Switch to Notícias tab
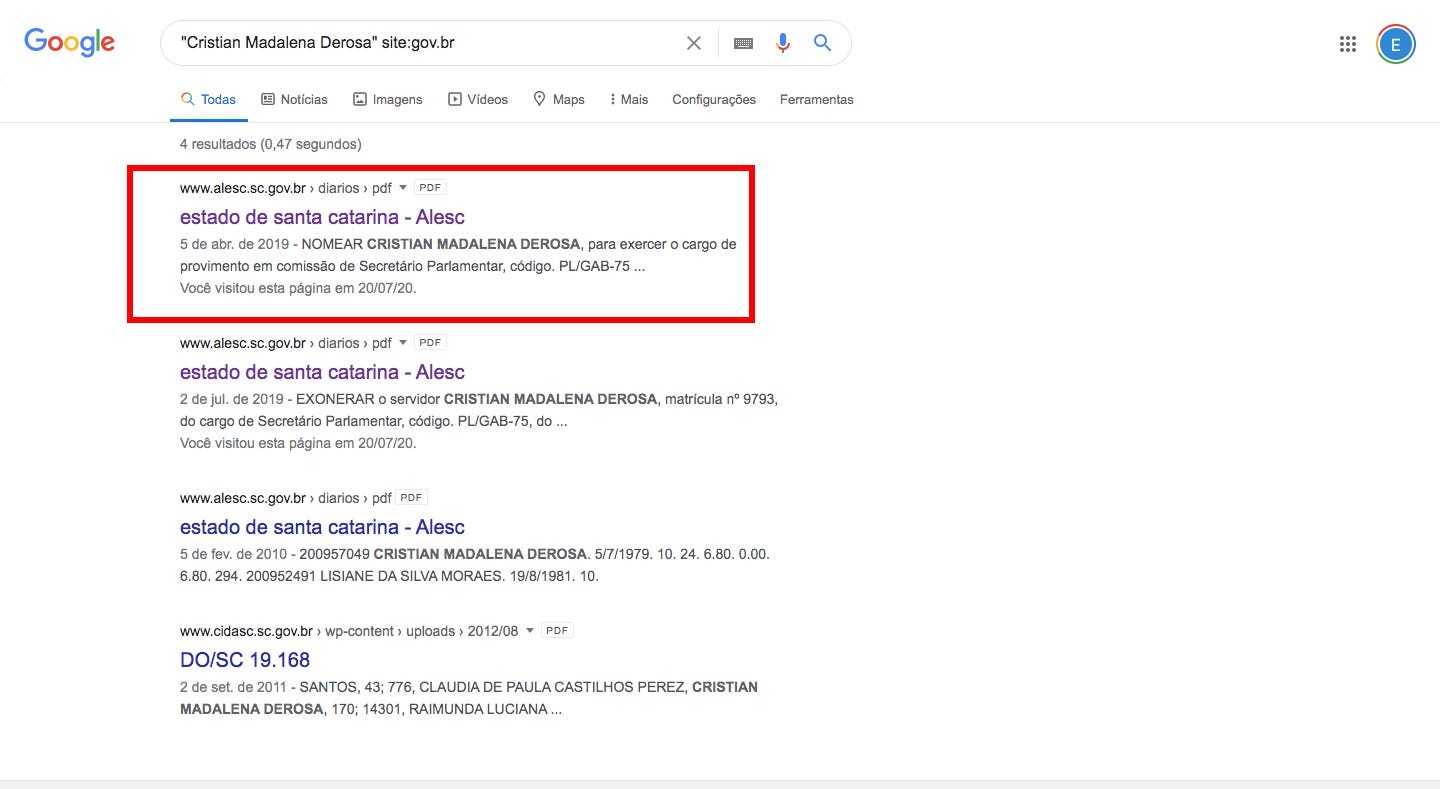The image size is (1440, 789). pos(294,100)
